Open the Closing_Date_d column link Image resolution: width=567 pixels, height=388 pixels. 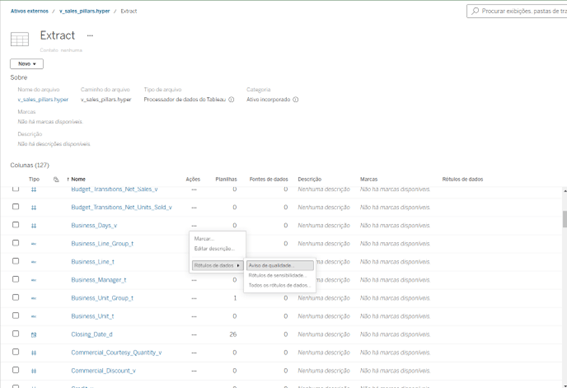pos(92,334)
